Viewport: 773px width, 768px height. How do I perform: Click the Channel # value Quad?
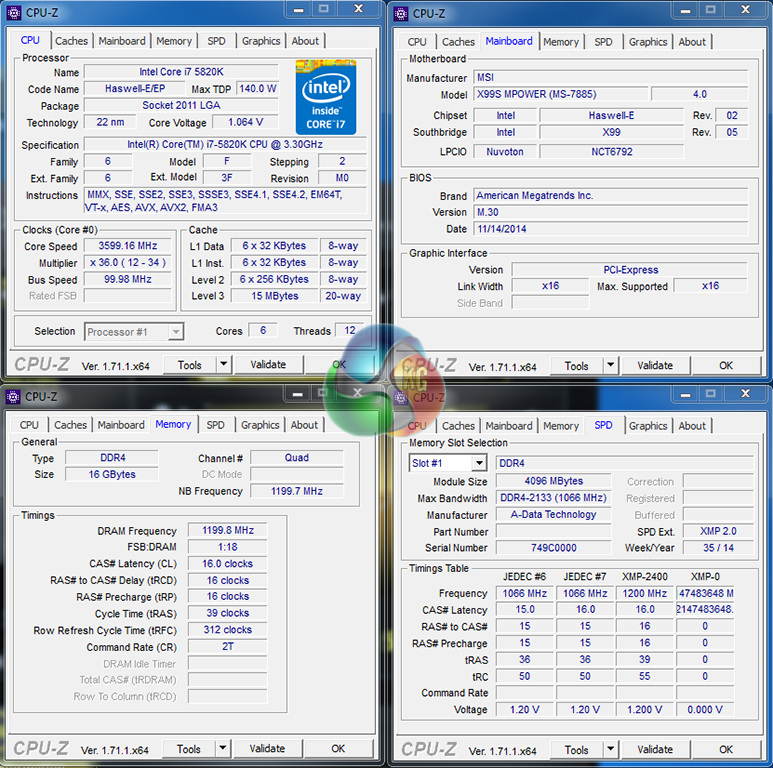(297, 457)
